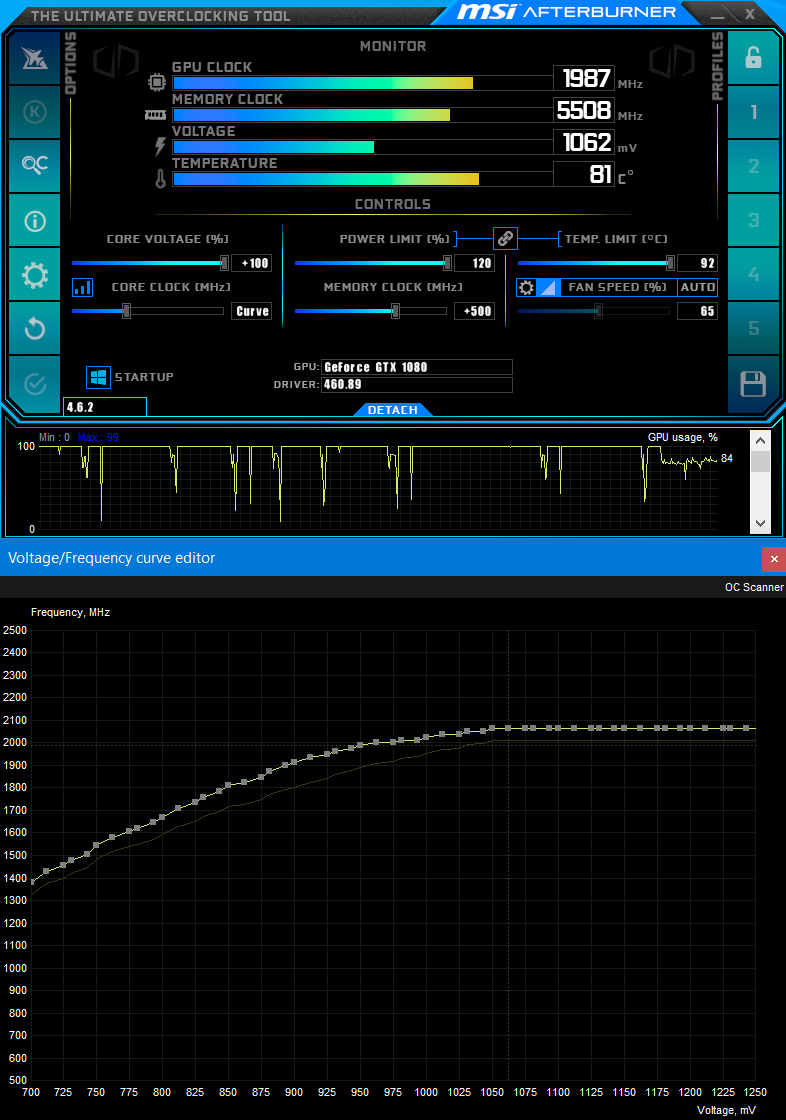The height and width of the screenshot is (1120, 786).
Task: Click monitor graph scroll-up arrow
Action: coord(760,441)
